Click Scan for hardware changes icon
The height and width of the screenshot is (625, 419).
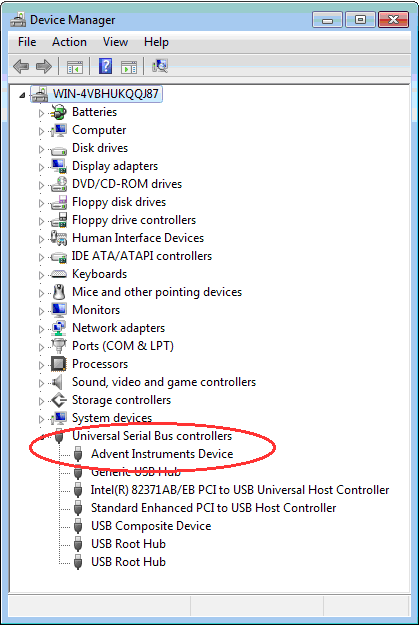pos(160,66)
